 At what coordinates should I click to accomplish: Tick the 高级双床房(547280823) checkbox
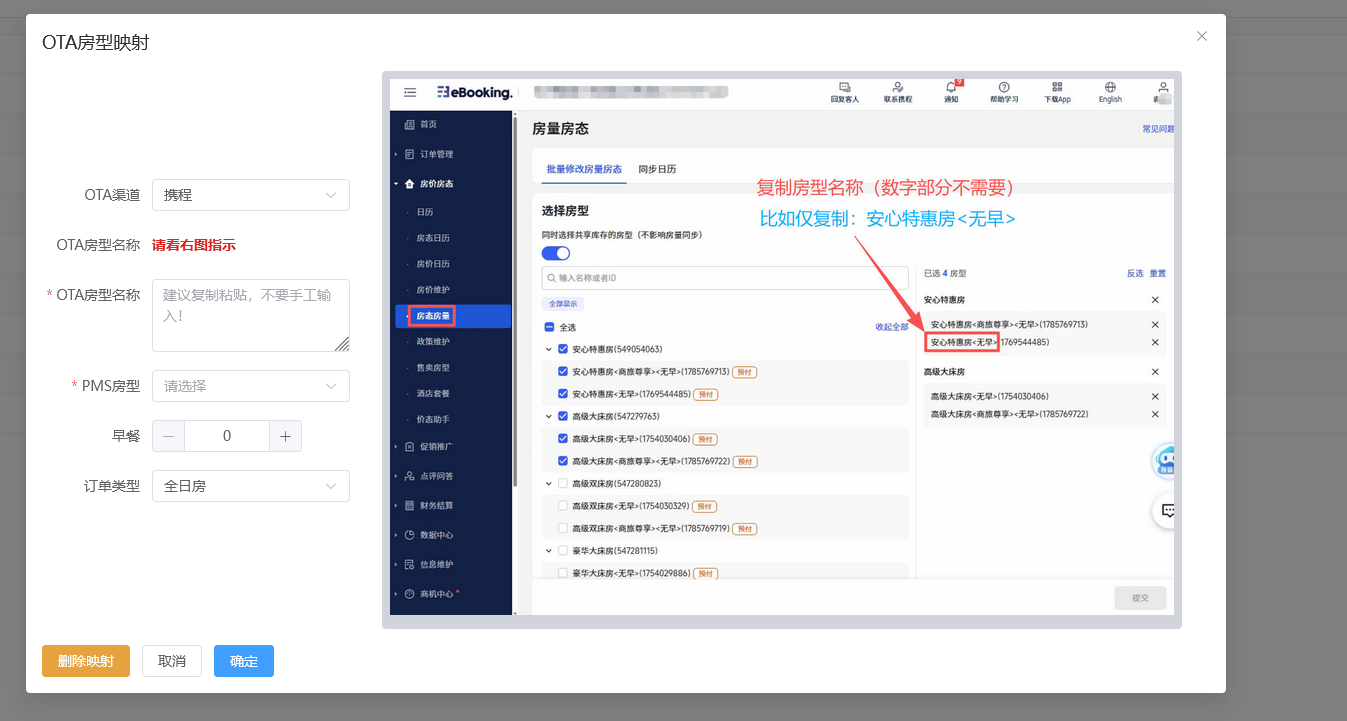[563, 483]
